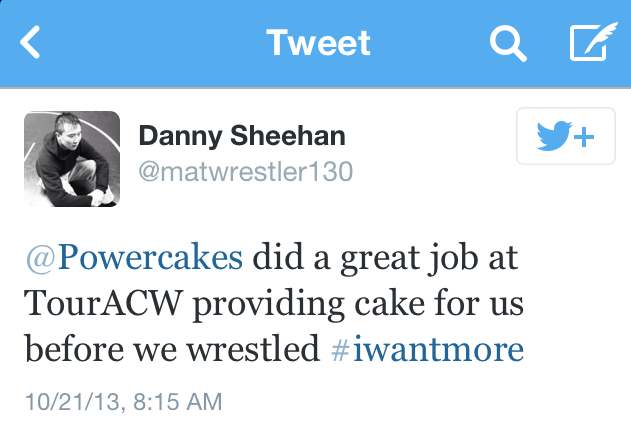Viewport: 631px width, 433px height.
Task: Click the tweet timestamp 10/21/13, 8:15 AM
Action: 121,402
